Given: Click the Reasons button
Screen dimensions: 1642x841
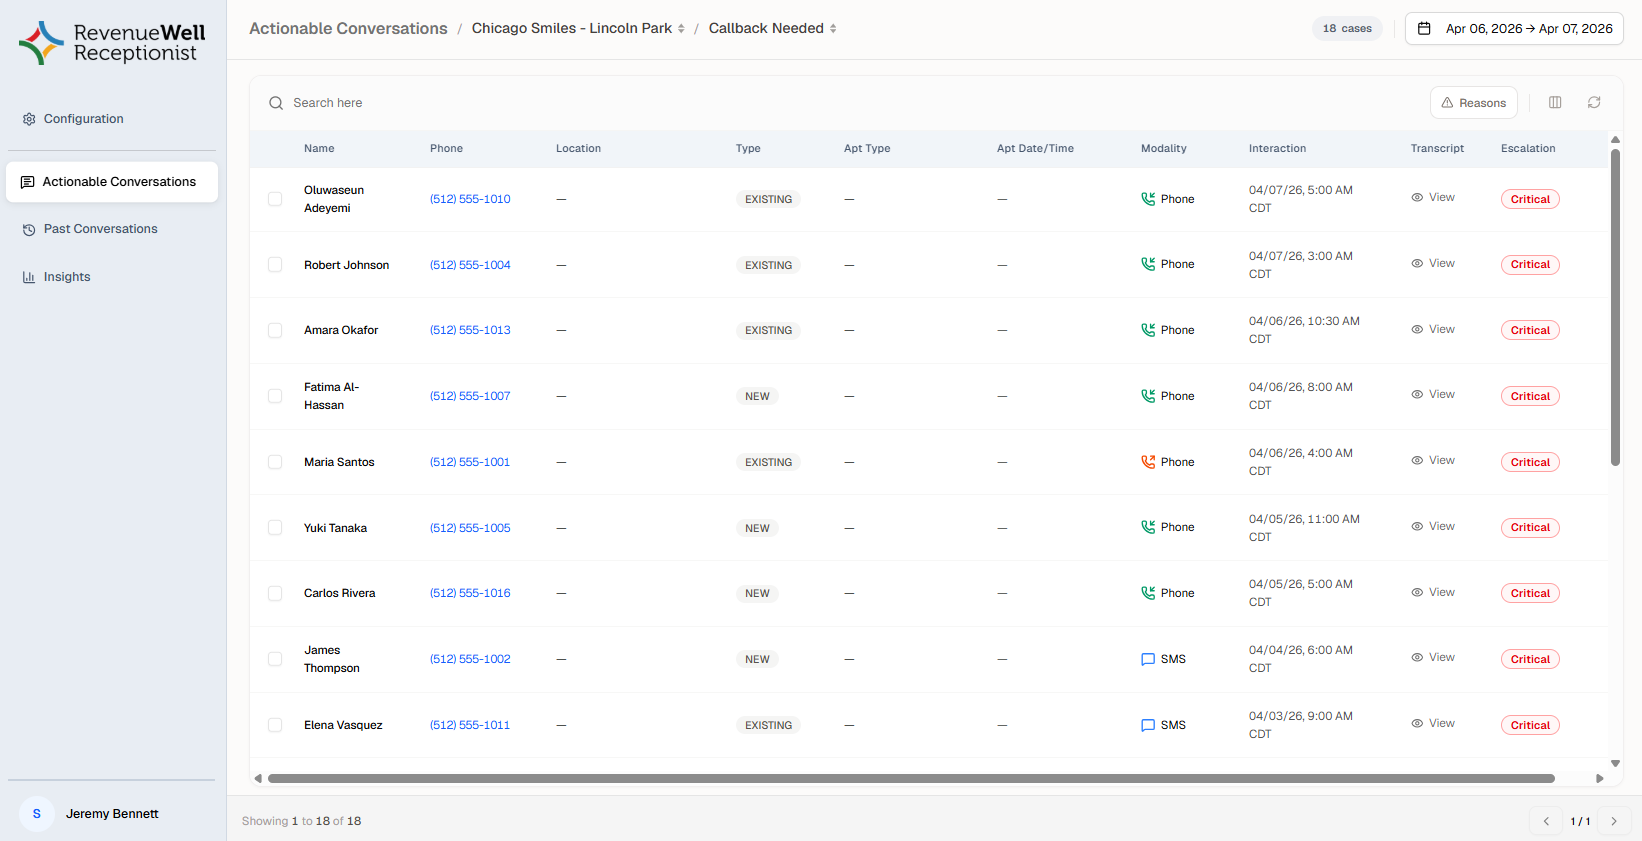Looking at the screenshot, I should 1474,103.
